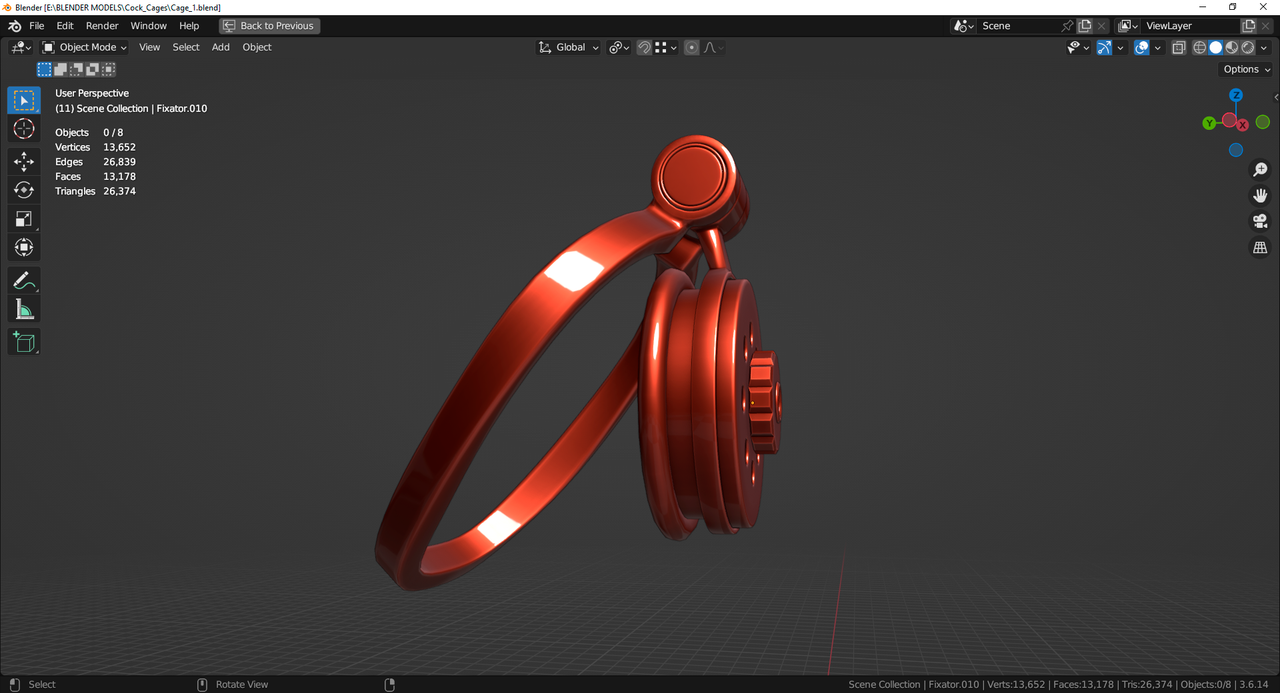Click the Blender version 3.6.14 text
The width and height of the screenshot is (1280, 693).
point(1253,684)
